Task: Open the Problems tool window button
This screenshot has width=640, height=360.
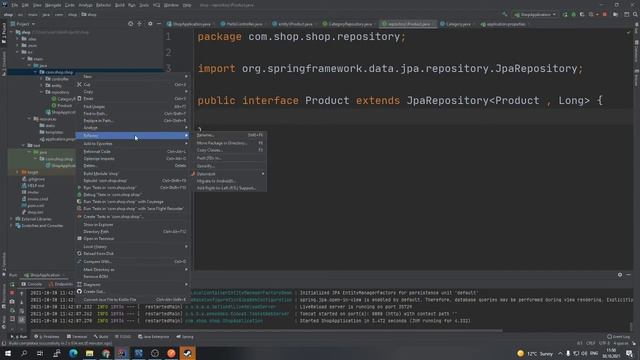Action: (47, 337)
